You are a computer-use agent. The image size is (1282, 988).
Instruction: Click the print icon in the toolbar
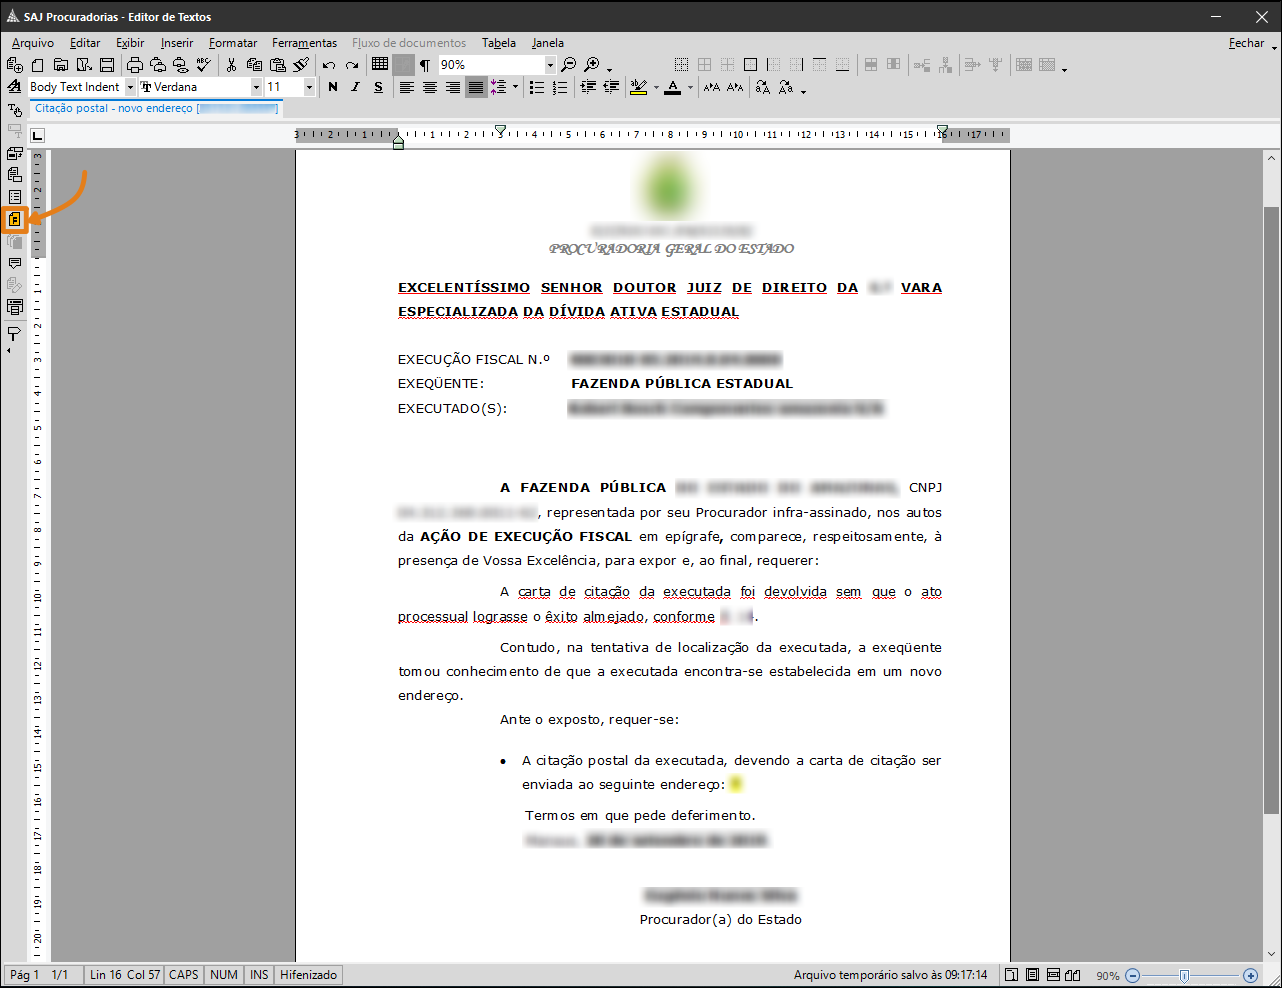pyautogui.click(x=135, y=63)
